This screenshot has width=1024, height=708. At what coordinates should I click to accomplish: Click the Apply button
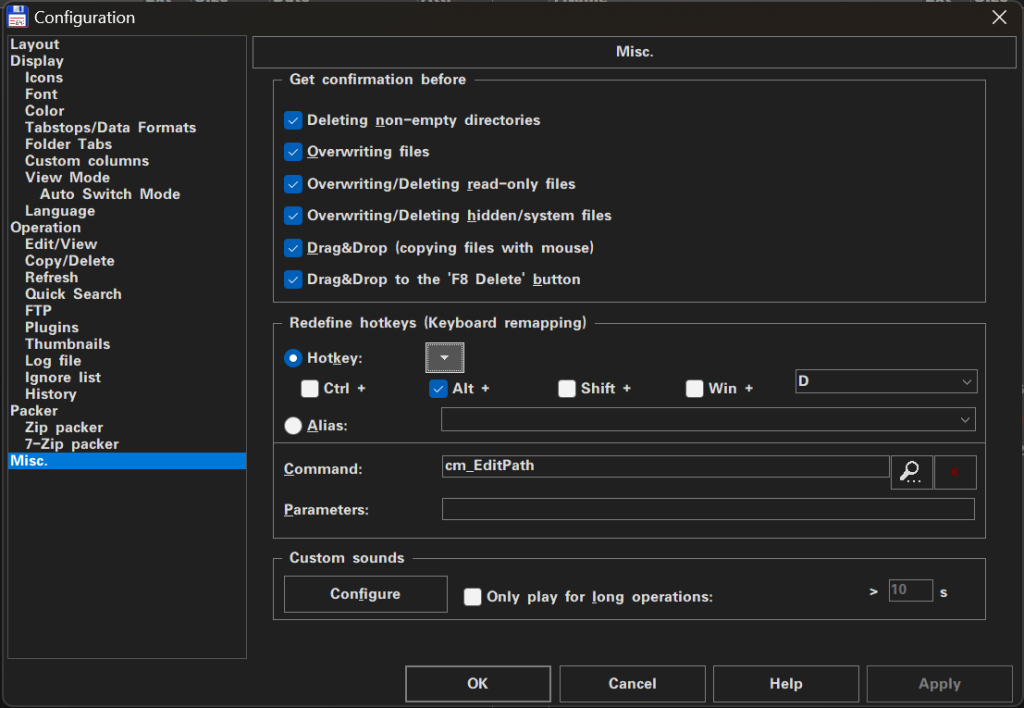tap(939, 684)
